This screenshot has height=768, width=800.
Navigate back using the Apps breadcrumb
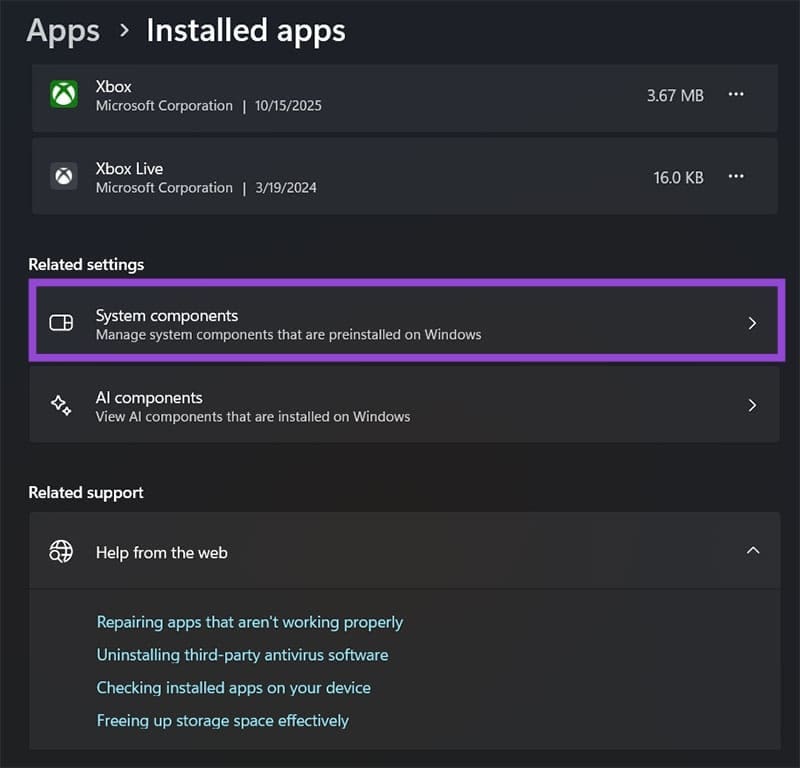pyautogui.click(x=62, y=31)
